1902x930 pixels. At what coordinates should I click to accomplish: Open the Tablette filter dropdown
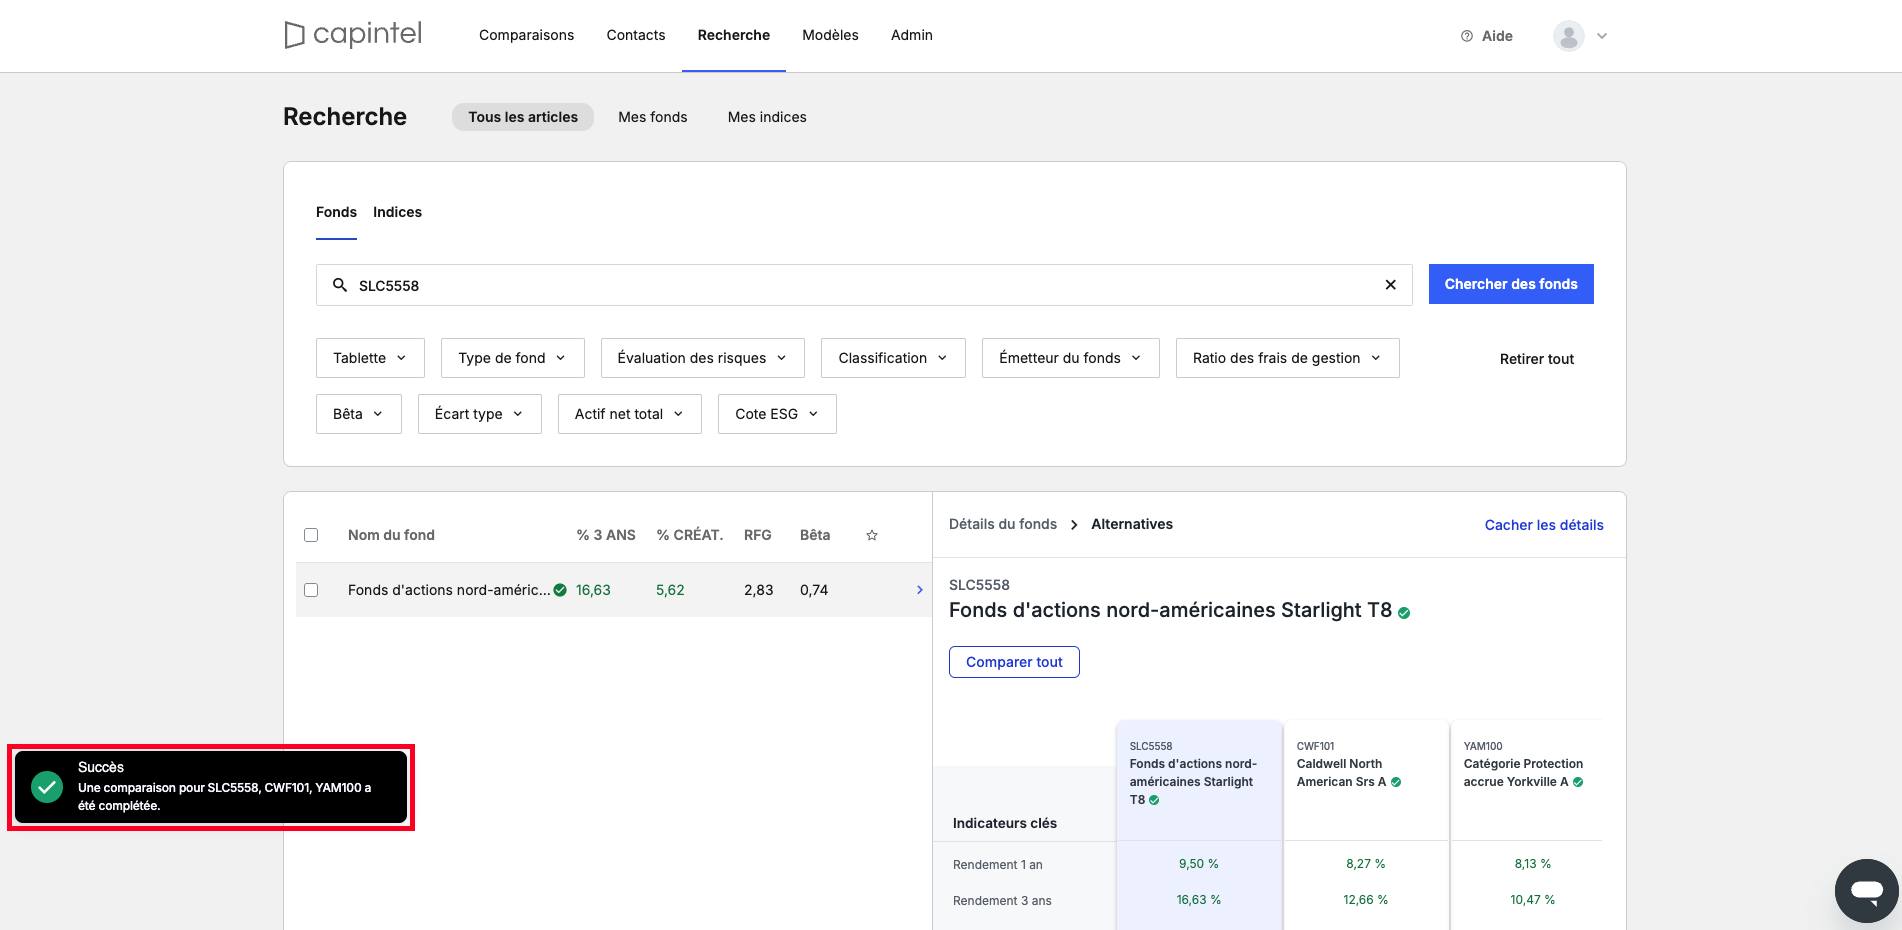click(370, 358)
